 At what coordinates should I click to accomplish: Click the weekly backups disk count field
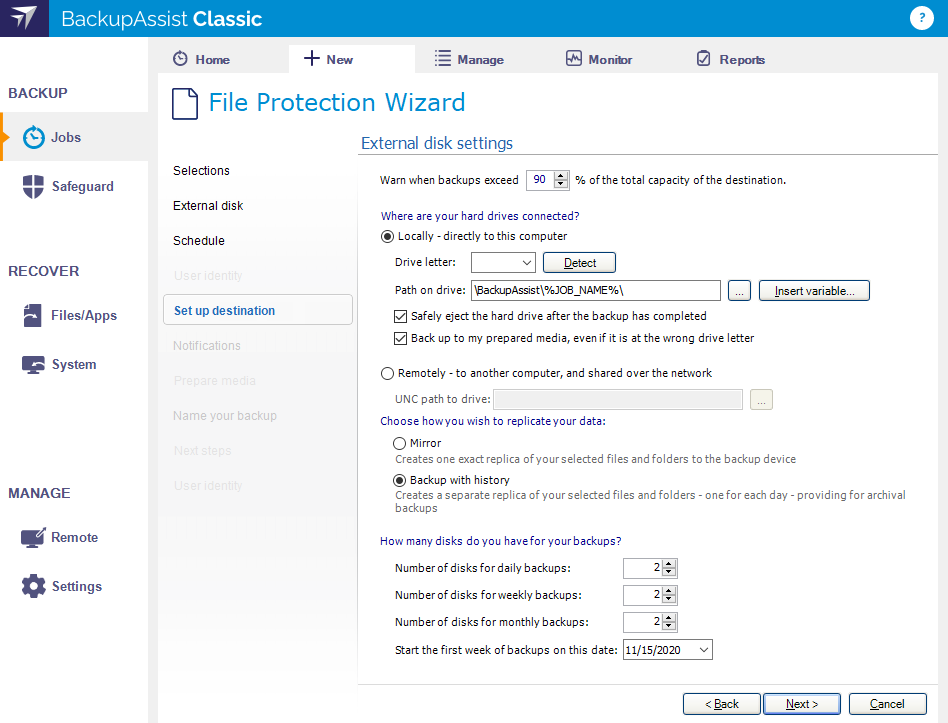[643, 595]
